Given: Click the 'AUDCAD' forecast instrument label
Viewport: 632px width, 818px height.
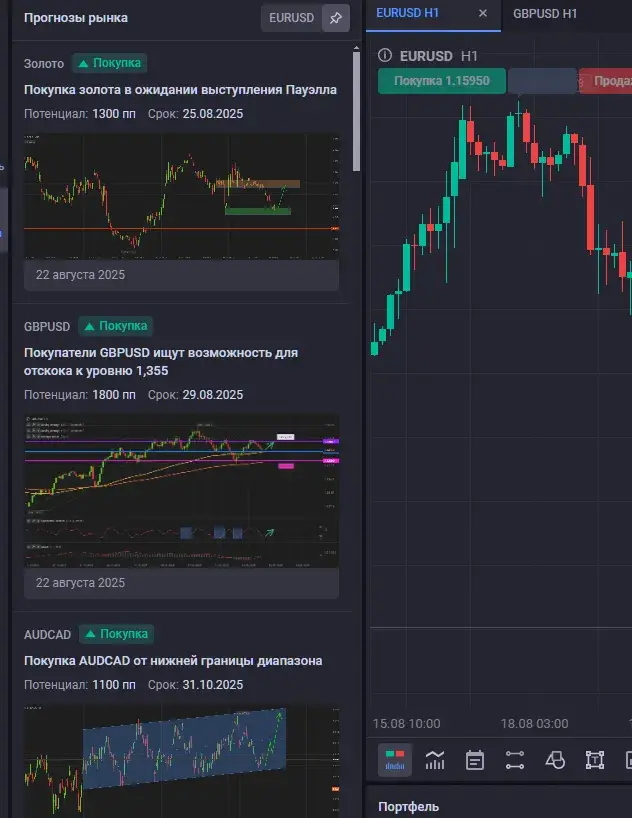Looking at the screenshot, I should [x=47, y=634].
